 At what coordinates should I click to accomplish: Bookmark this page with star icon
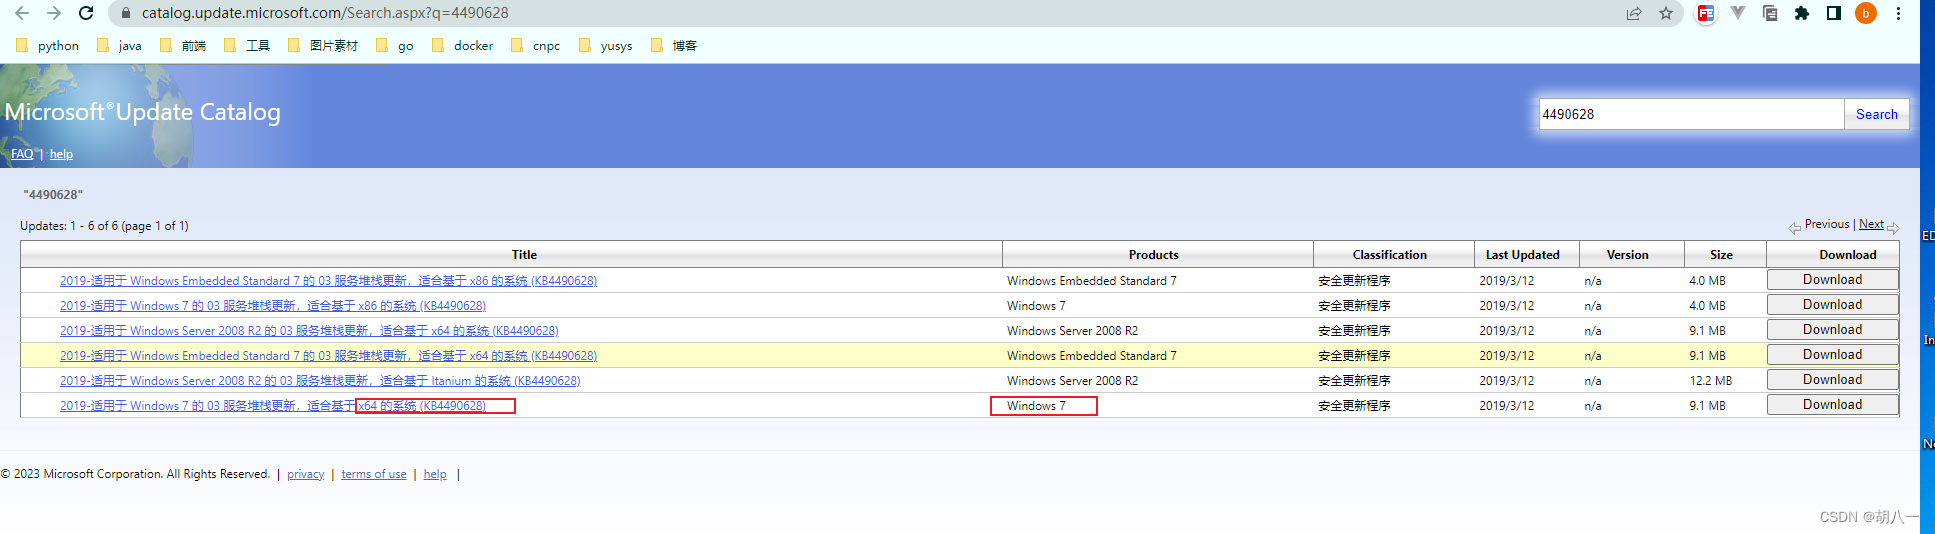(1666, 13)
